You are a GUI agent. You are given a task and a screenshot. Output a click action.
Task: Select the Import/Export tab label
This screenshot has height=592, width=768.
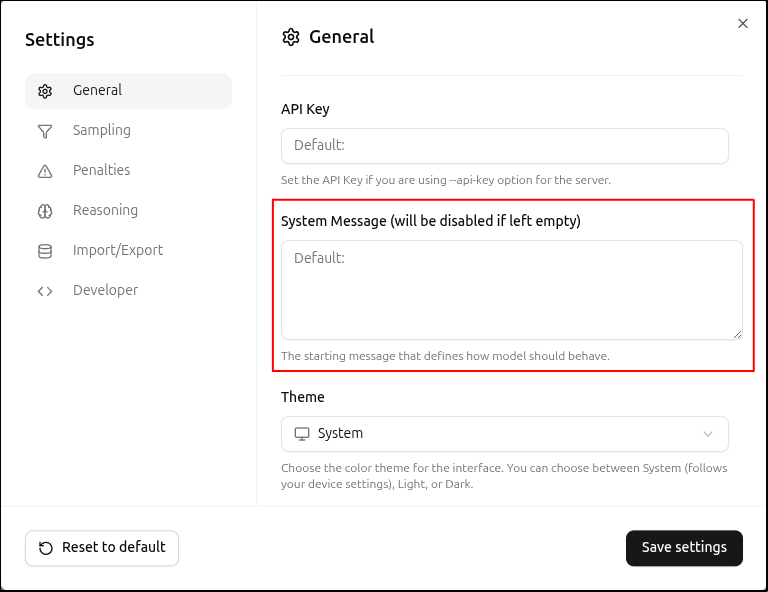(118, 250)
